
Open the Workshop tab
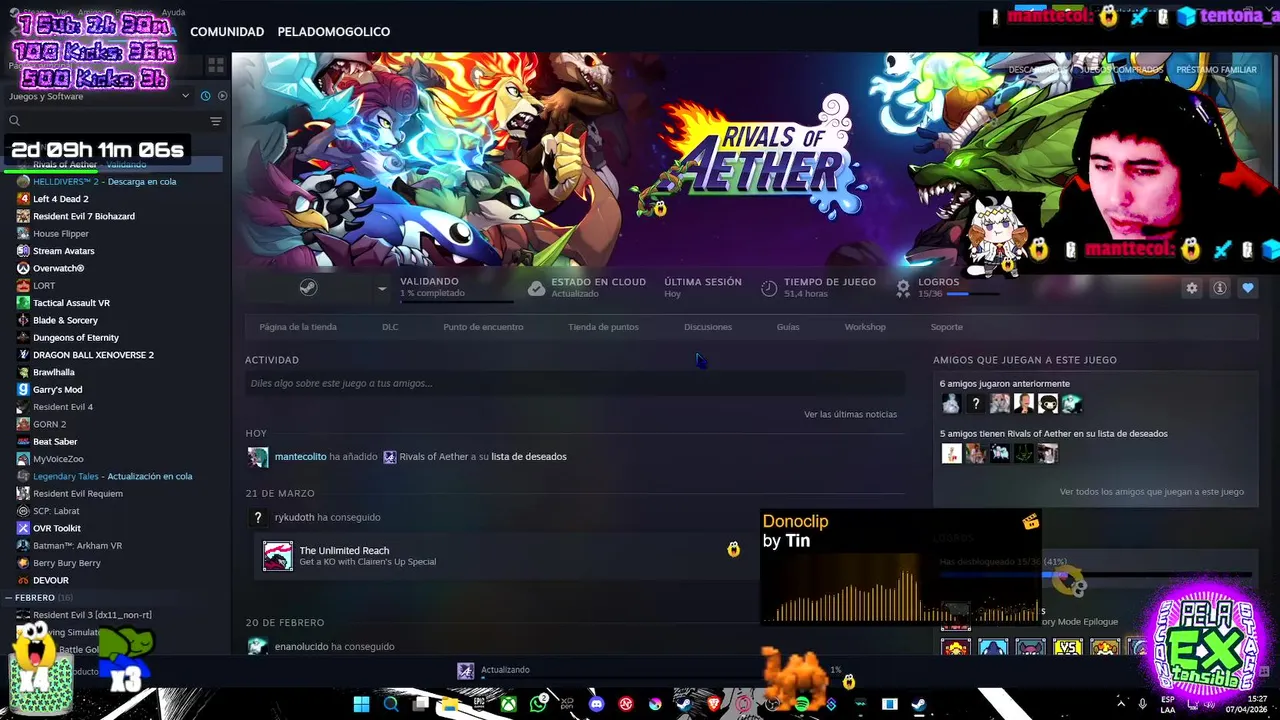tap(865, 327)
